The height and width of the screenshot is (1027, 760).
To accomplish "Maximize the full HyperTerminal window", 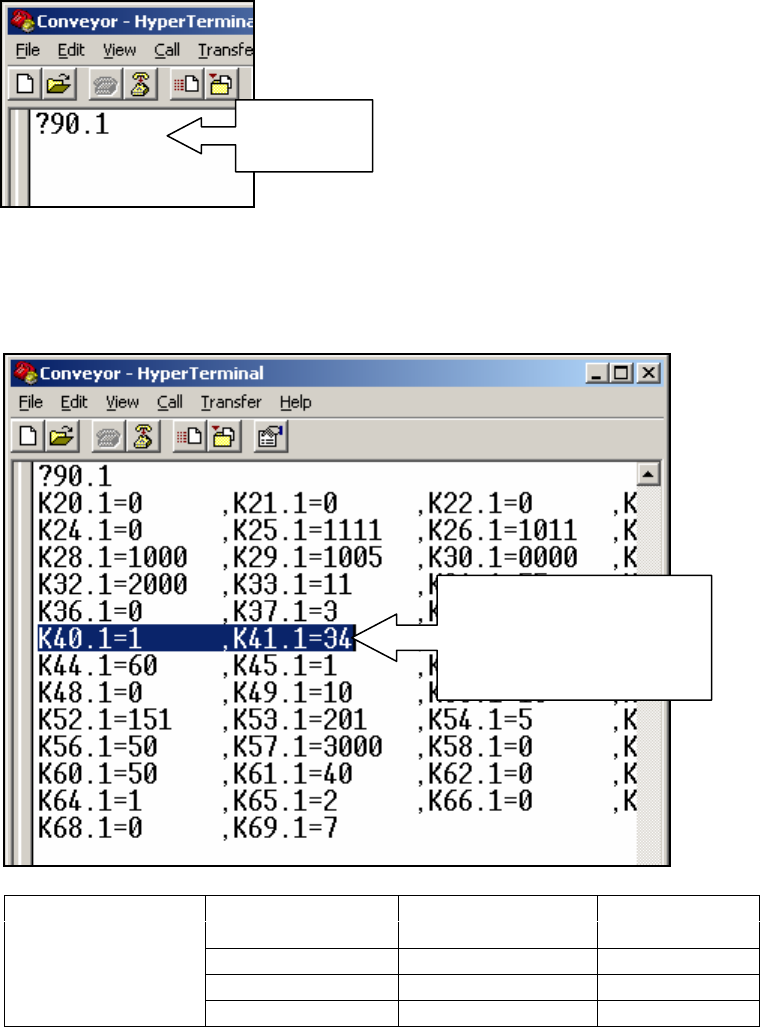I will 620,373.
